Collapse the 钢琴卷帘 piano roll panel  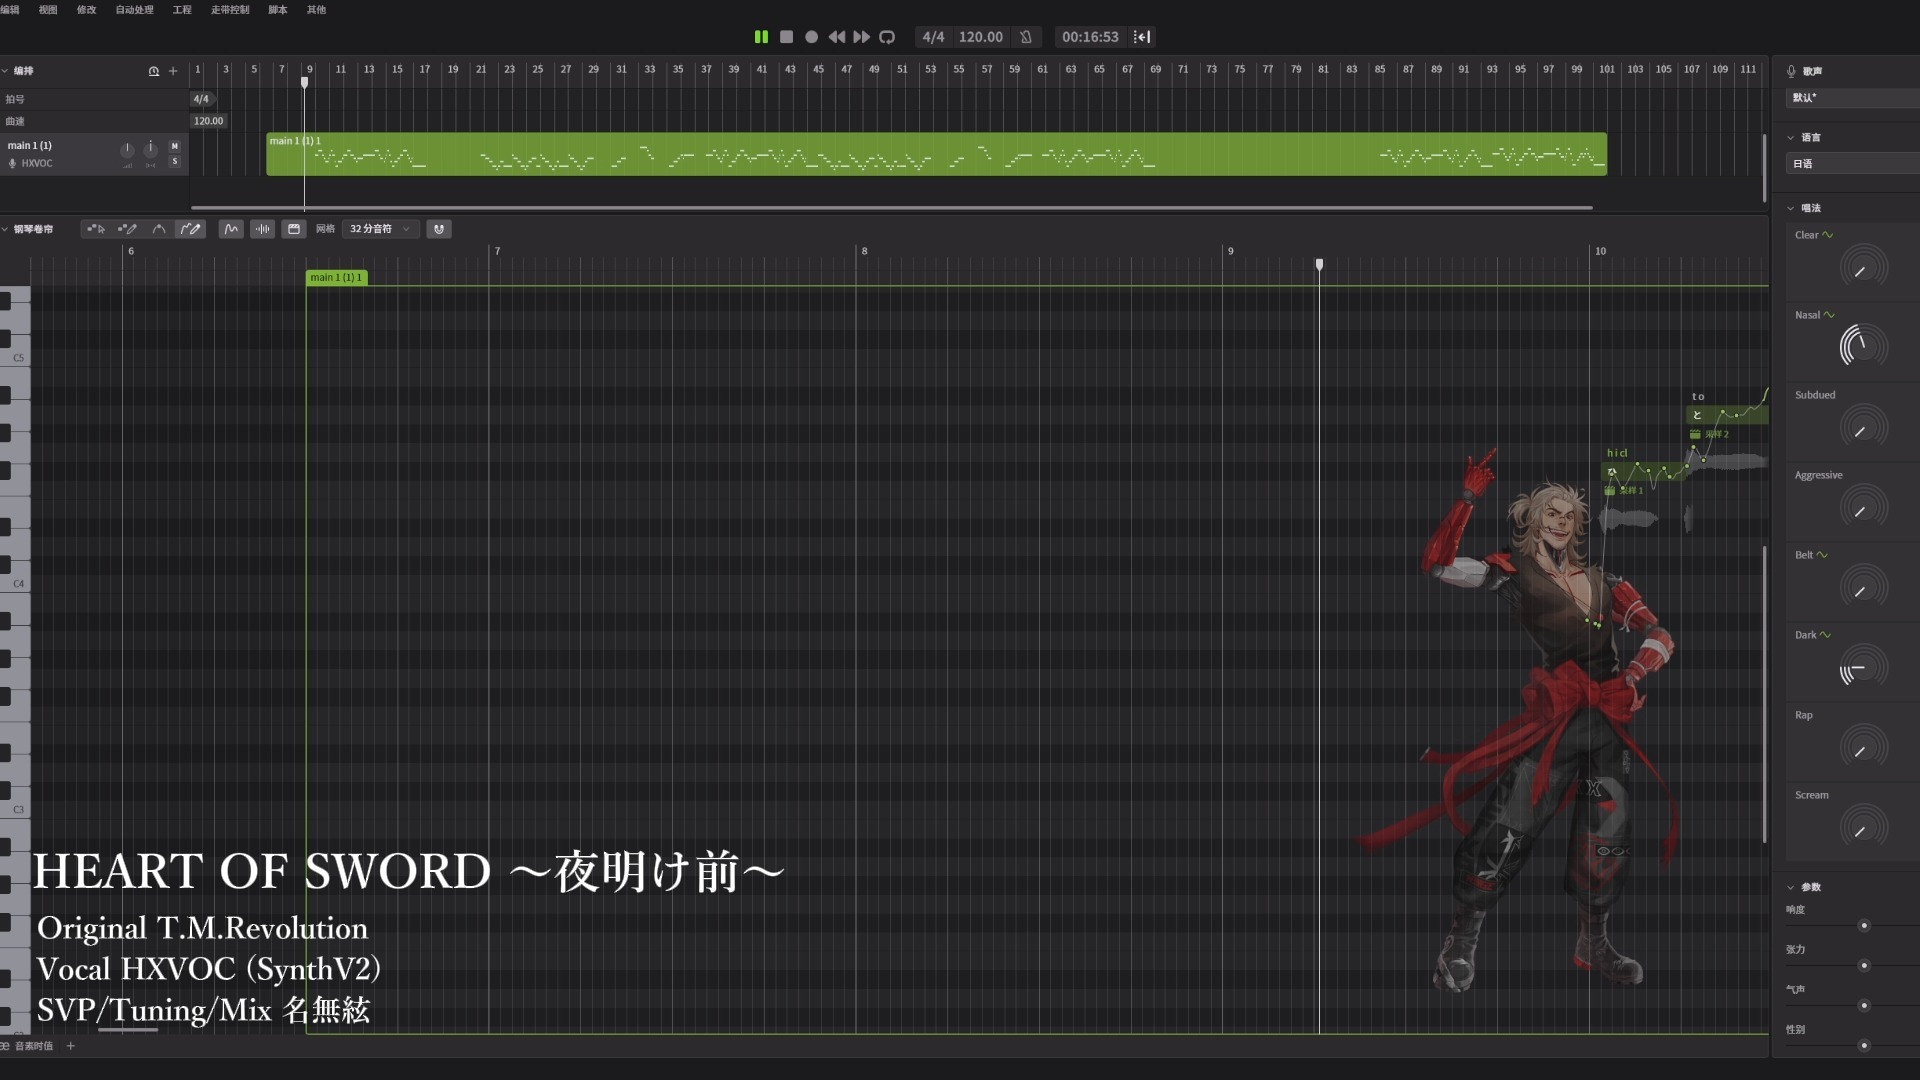tap(5, 229)
